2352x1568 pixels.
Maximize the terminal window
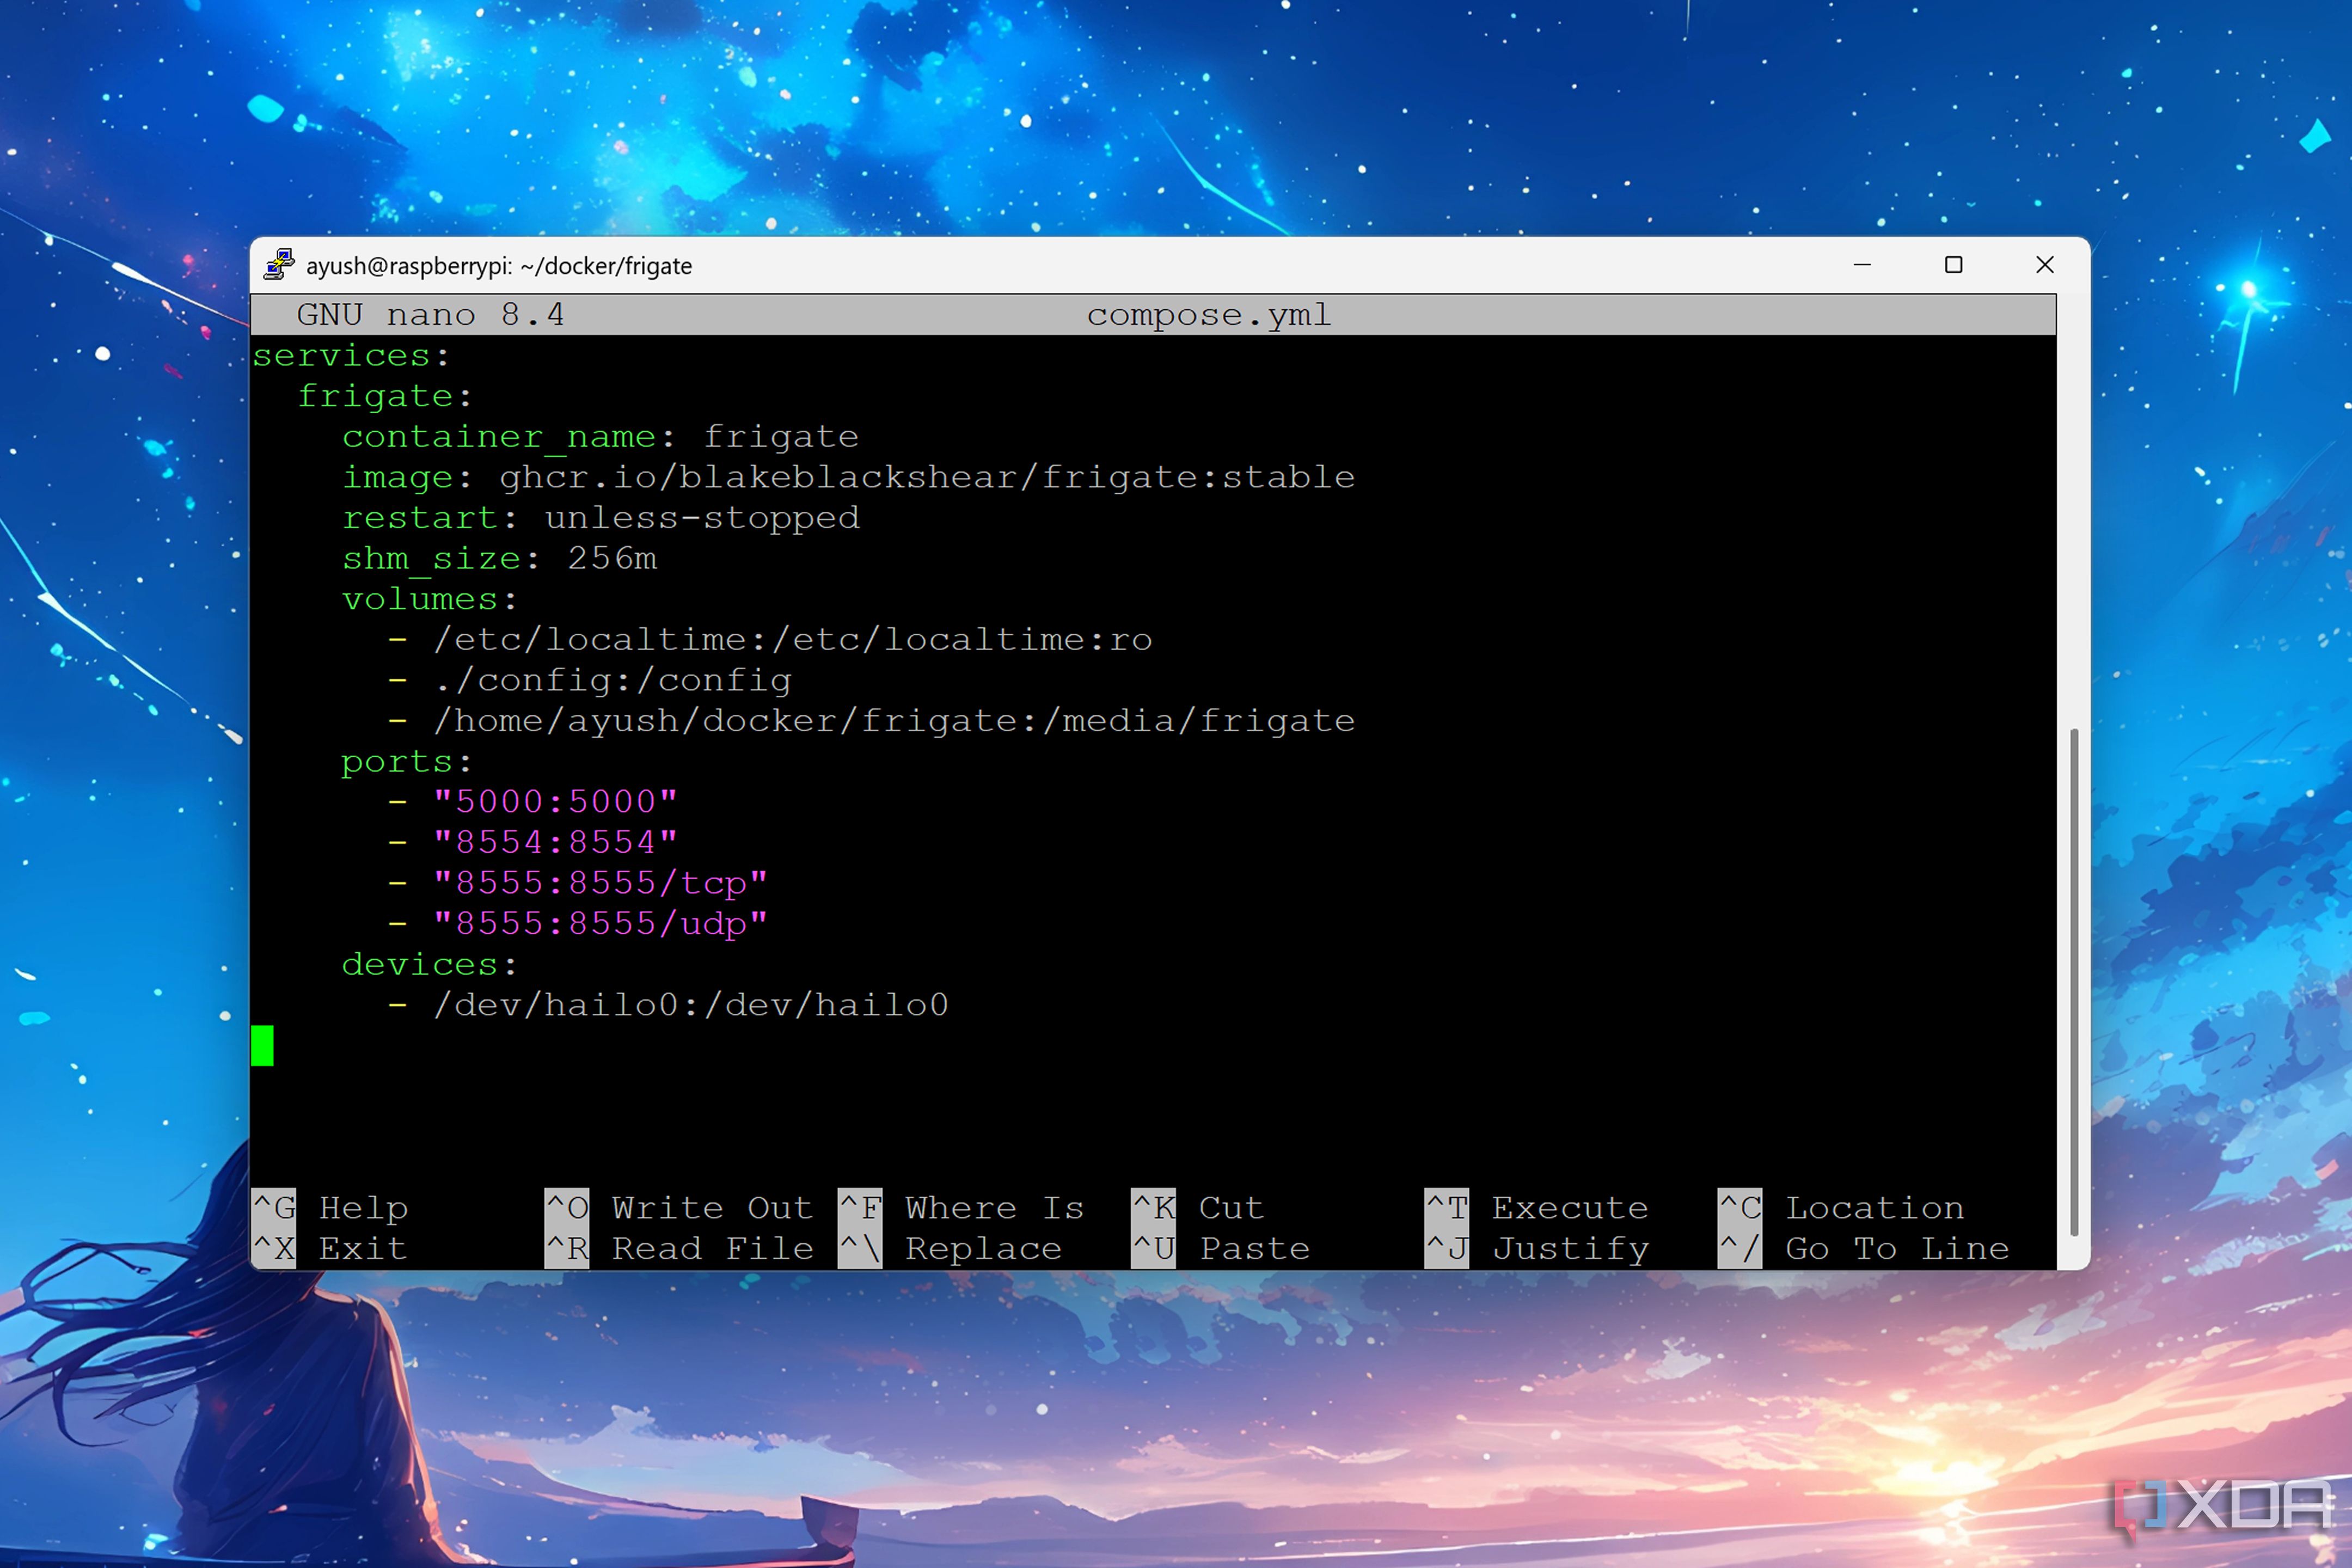[1953, 265]
